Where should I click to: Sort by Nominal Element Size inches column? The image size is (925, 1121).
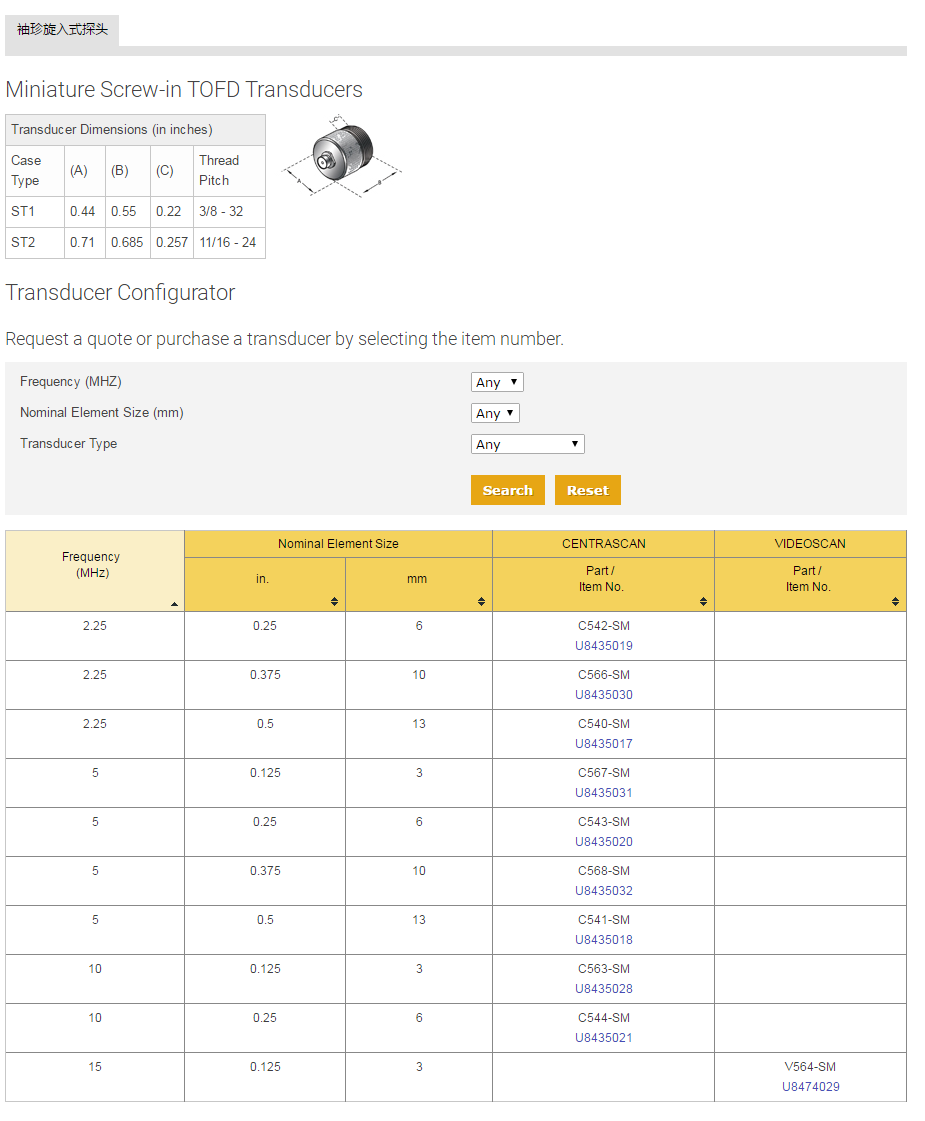[x=334, y=601]
